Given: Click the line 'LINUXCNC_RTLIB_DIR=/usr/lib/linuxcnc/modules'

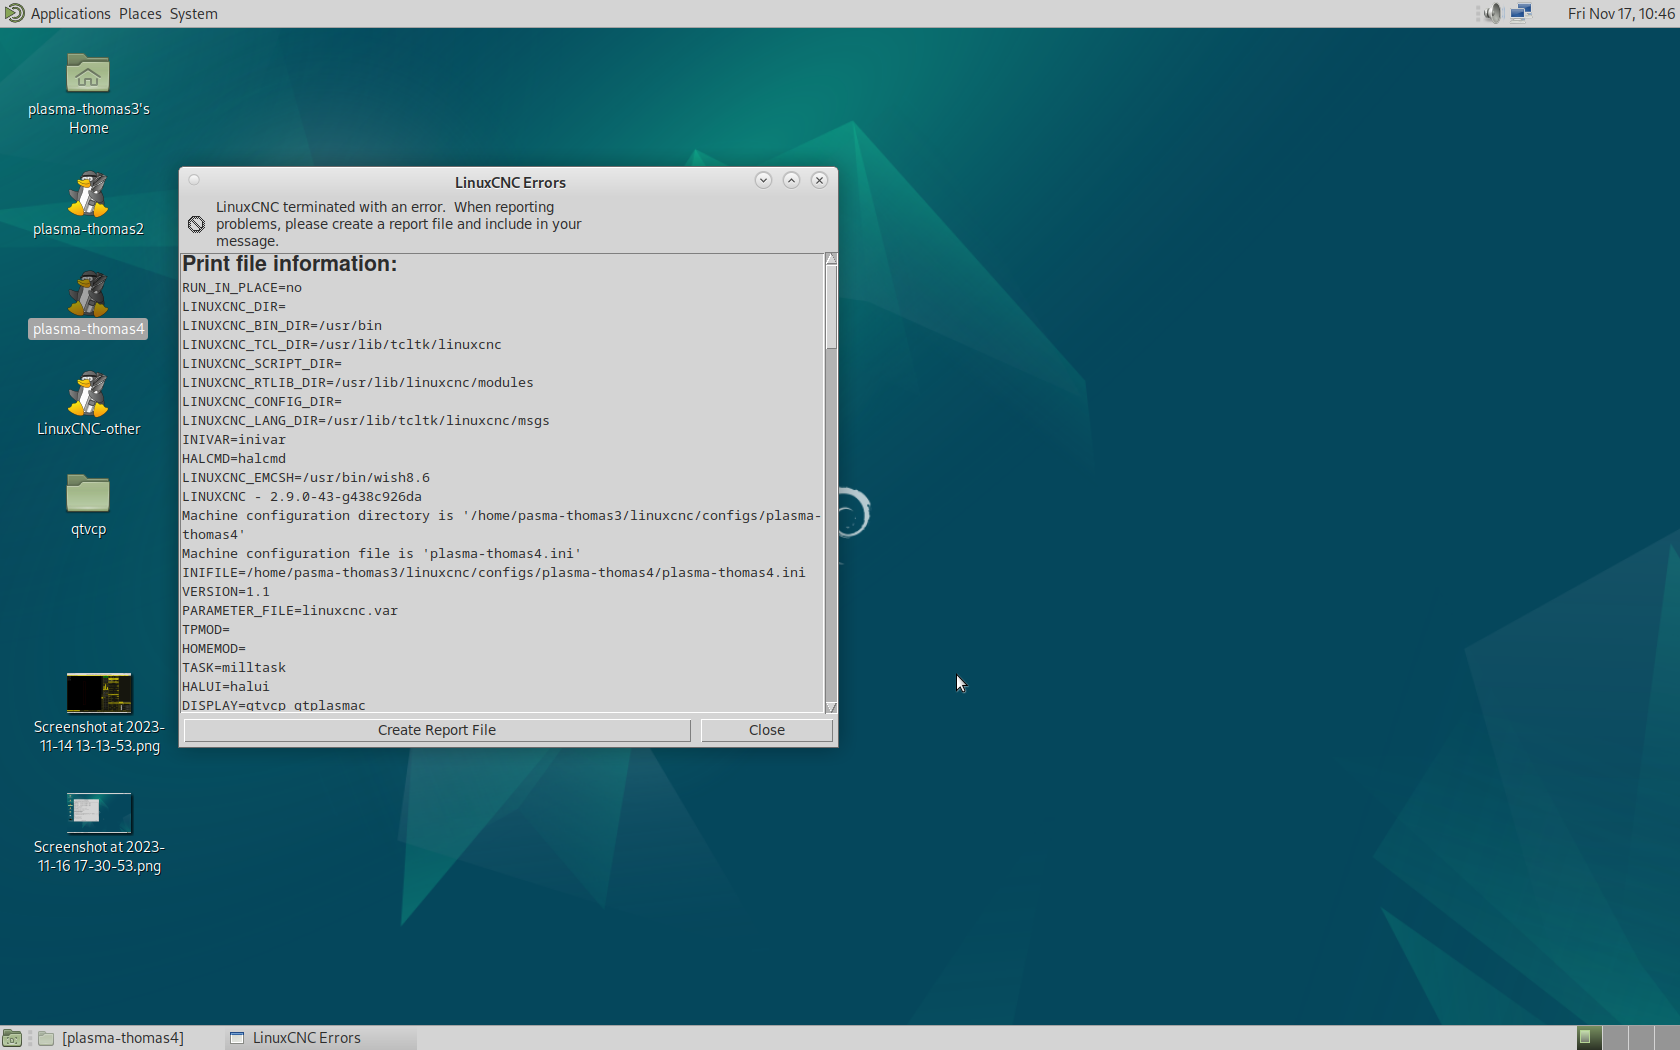Looking at the screenshot, I should [x=358, y=383].
